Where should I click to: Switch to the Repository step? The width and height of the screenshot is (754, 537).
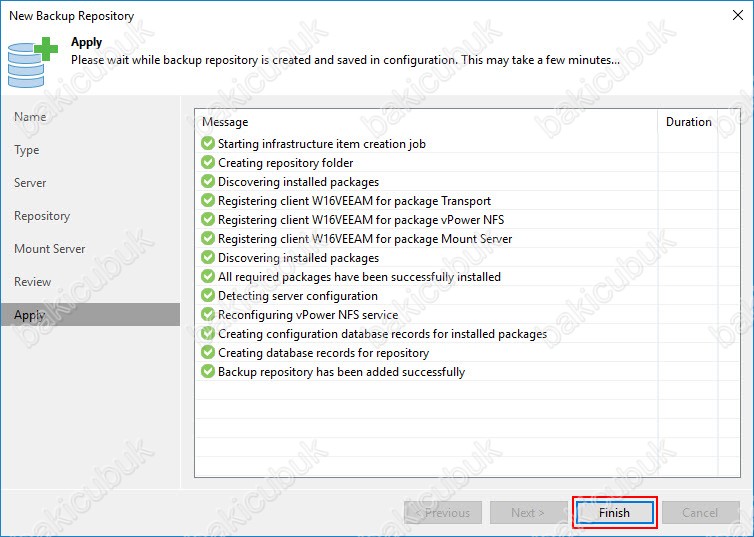tap(42, 216)
